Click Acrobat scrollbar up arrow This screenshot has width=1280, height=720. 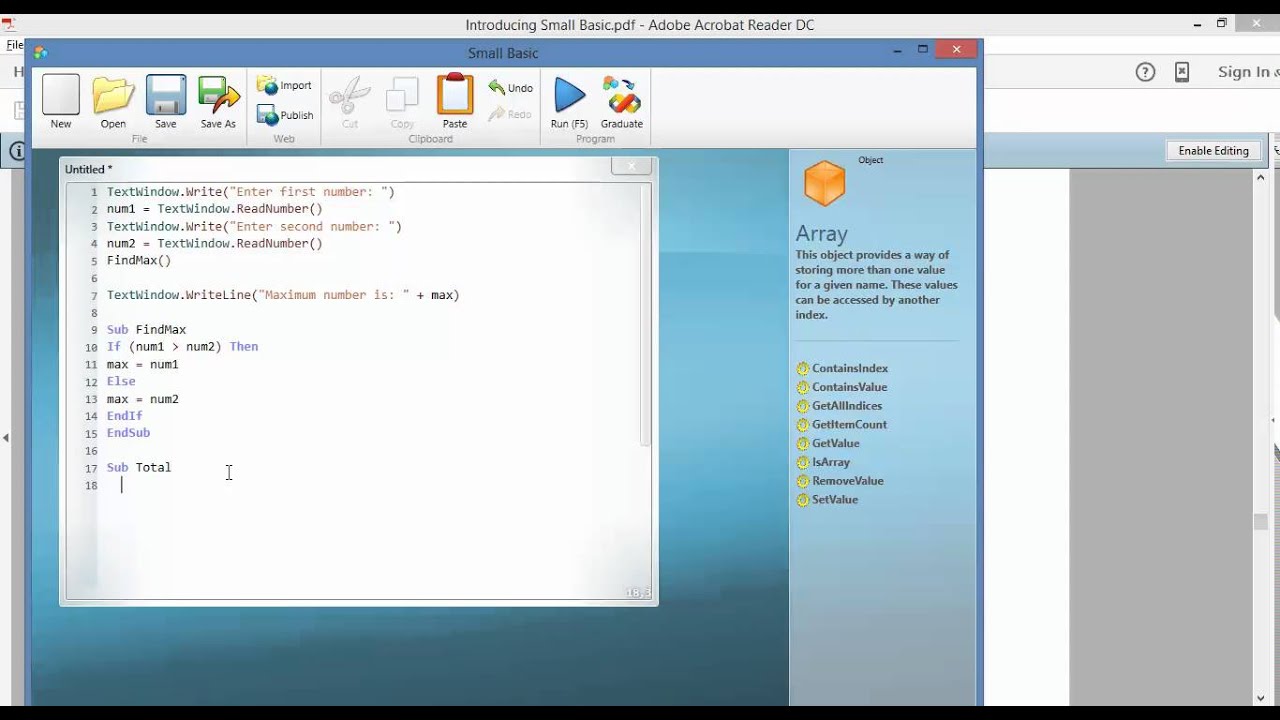pos(1261,177)
